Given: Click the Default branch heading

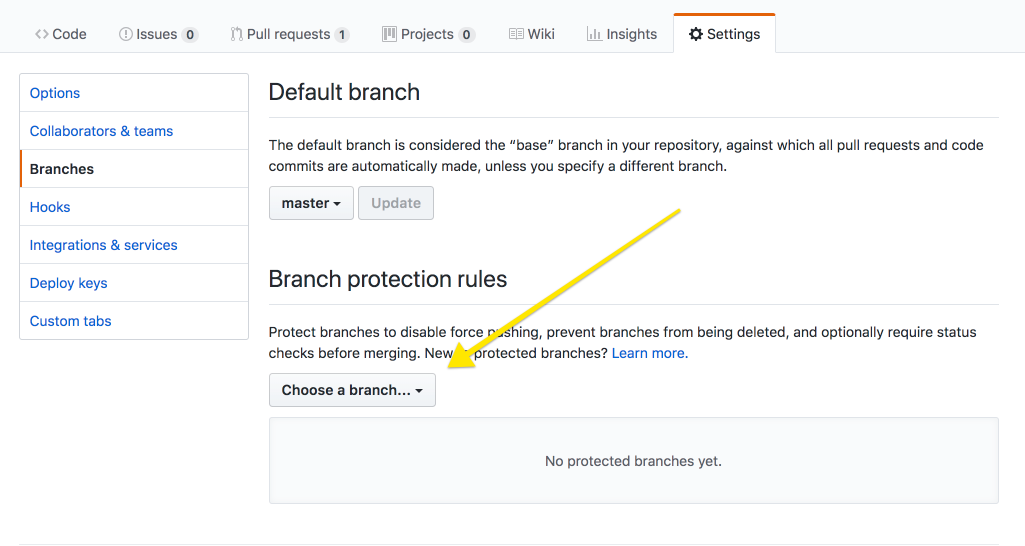Looking at the screenshot, I should click(x=344, y=92).
